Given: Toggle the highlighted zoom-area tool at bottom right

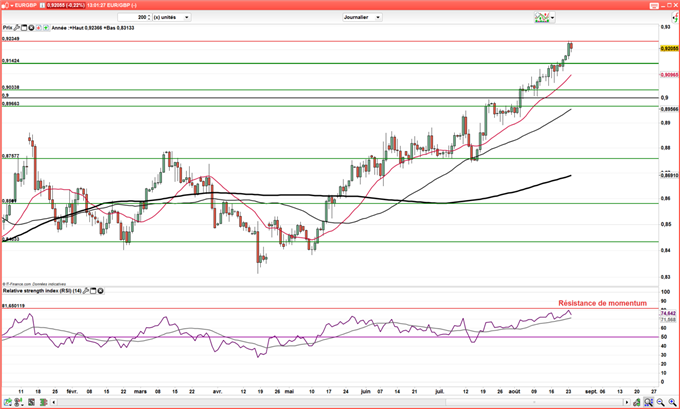Looking at the screenshot, I should [x=649, y=402].
